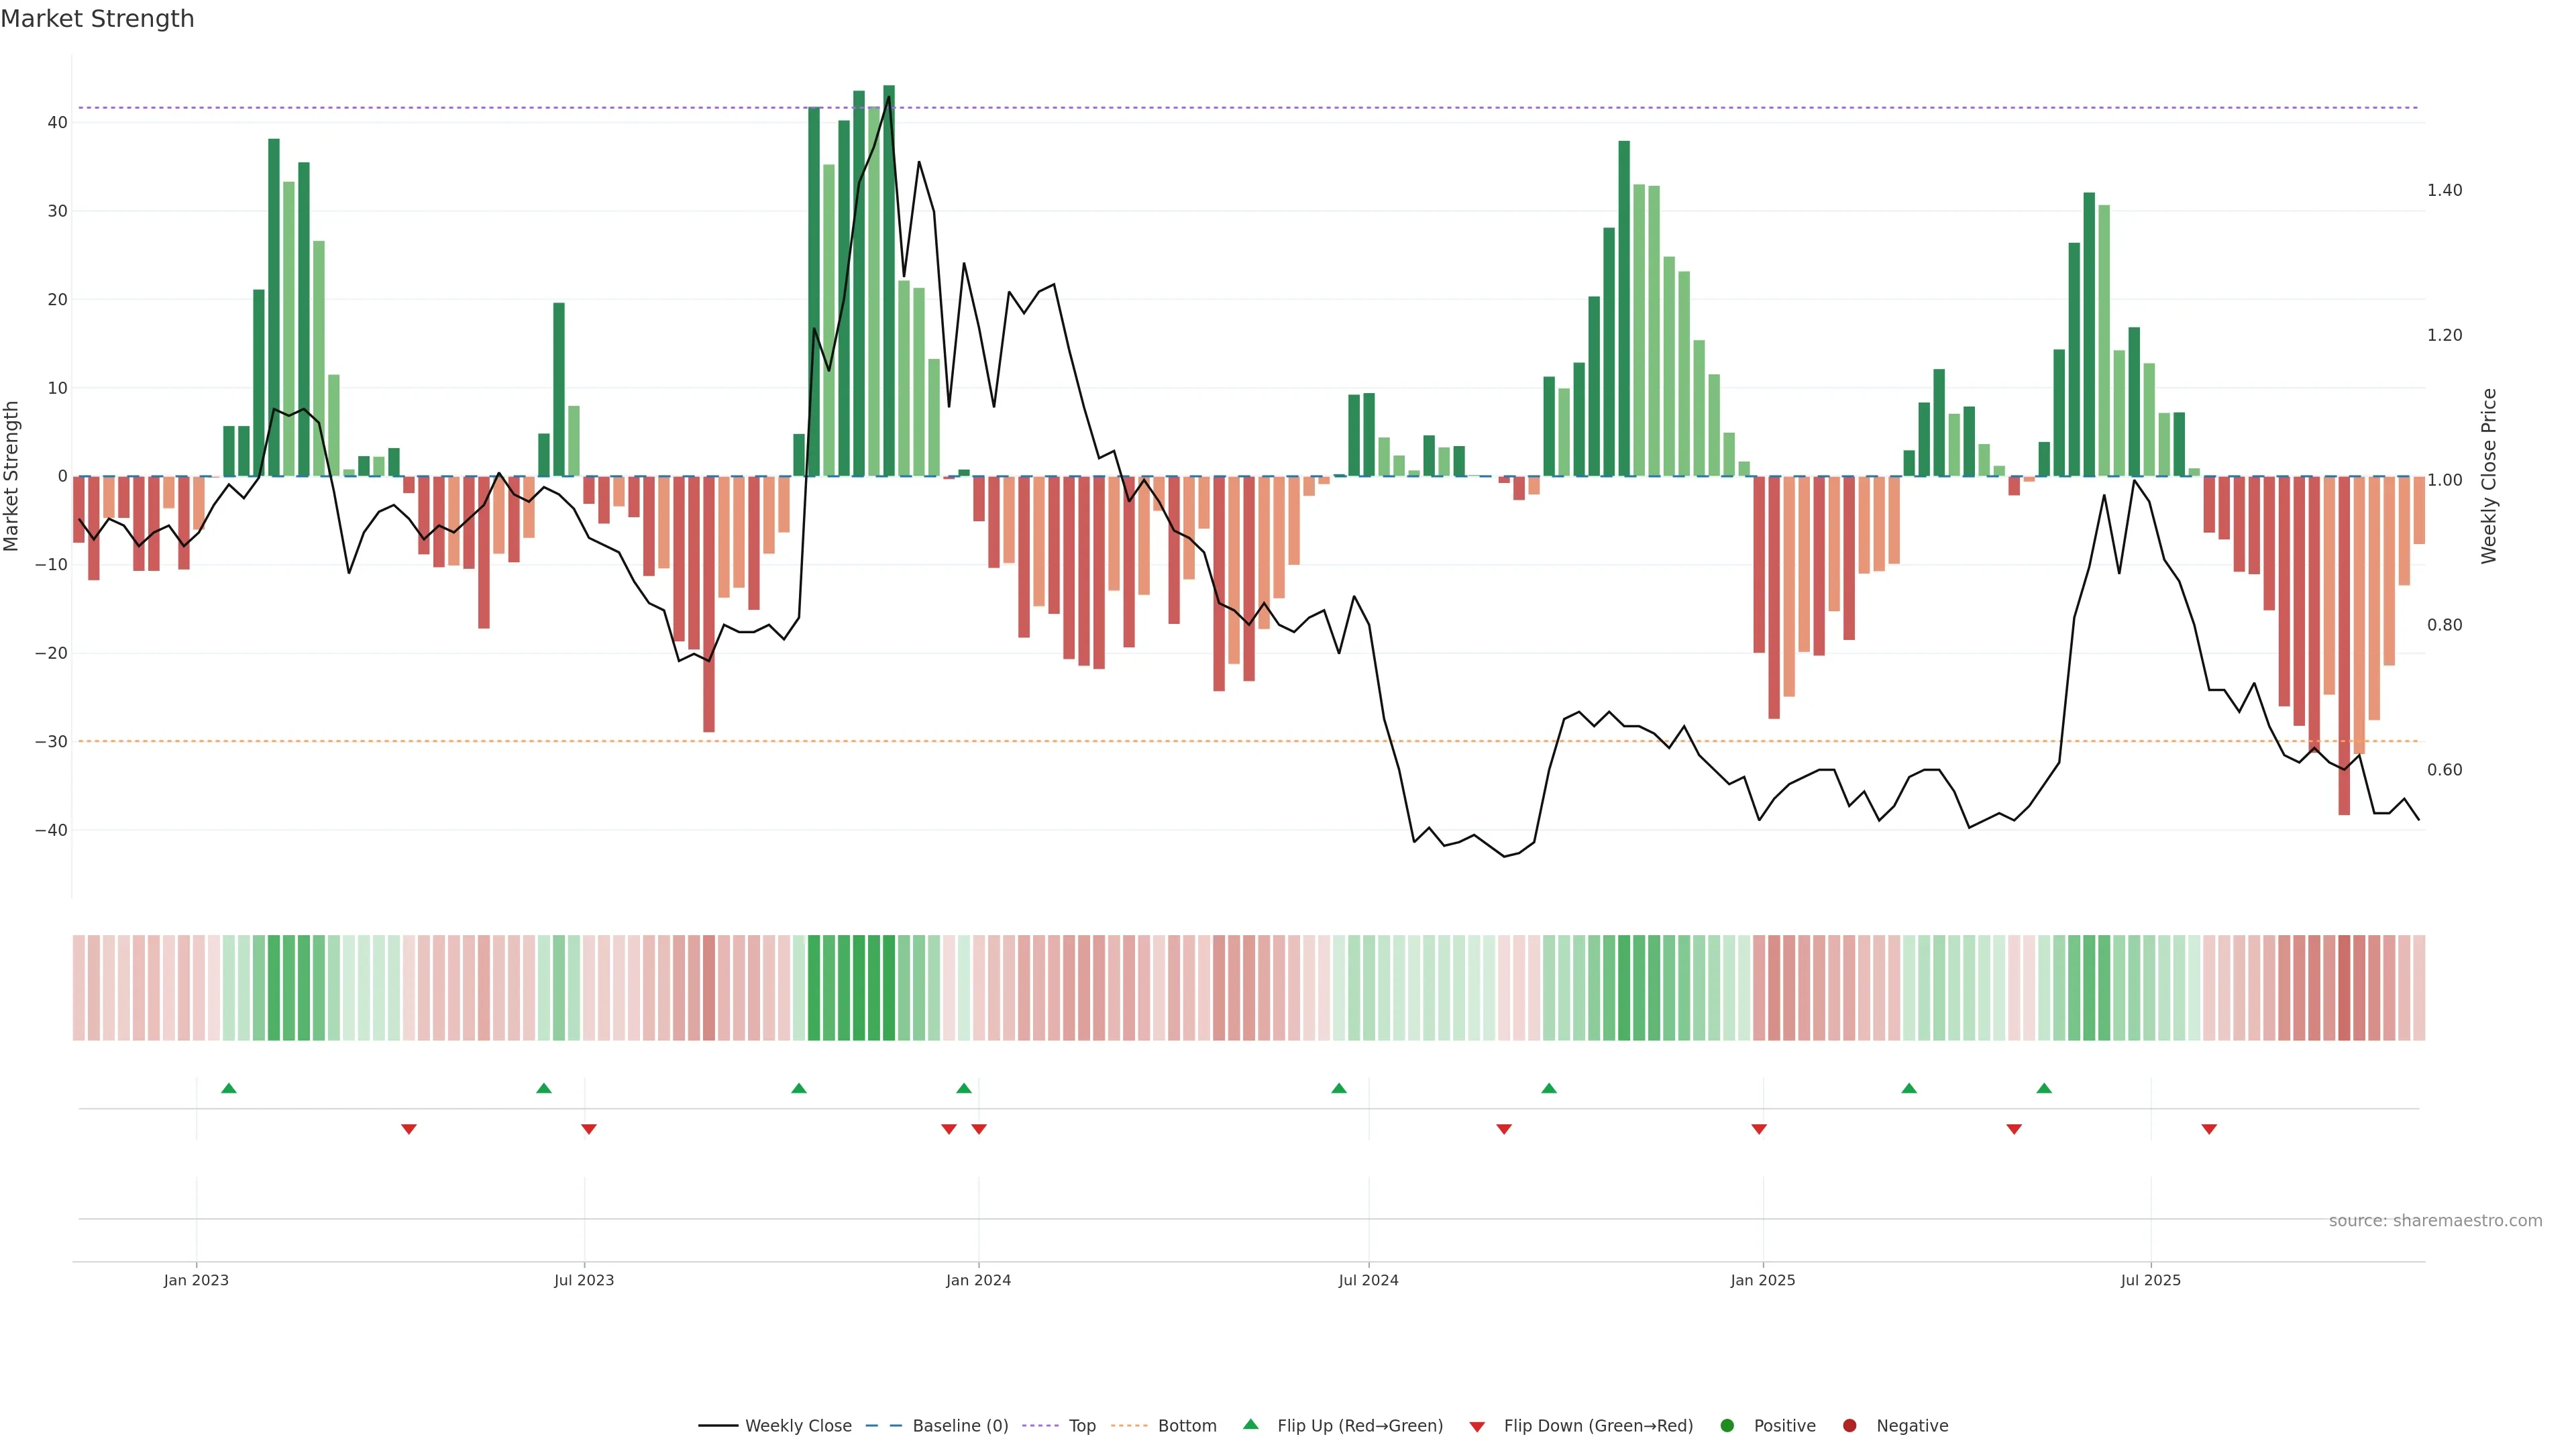Click the first green flip-up marker after Jan 2023

point(229,1088)
